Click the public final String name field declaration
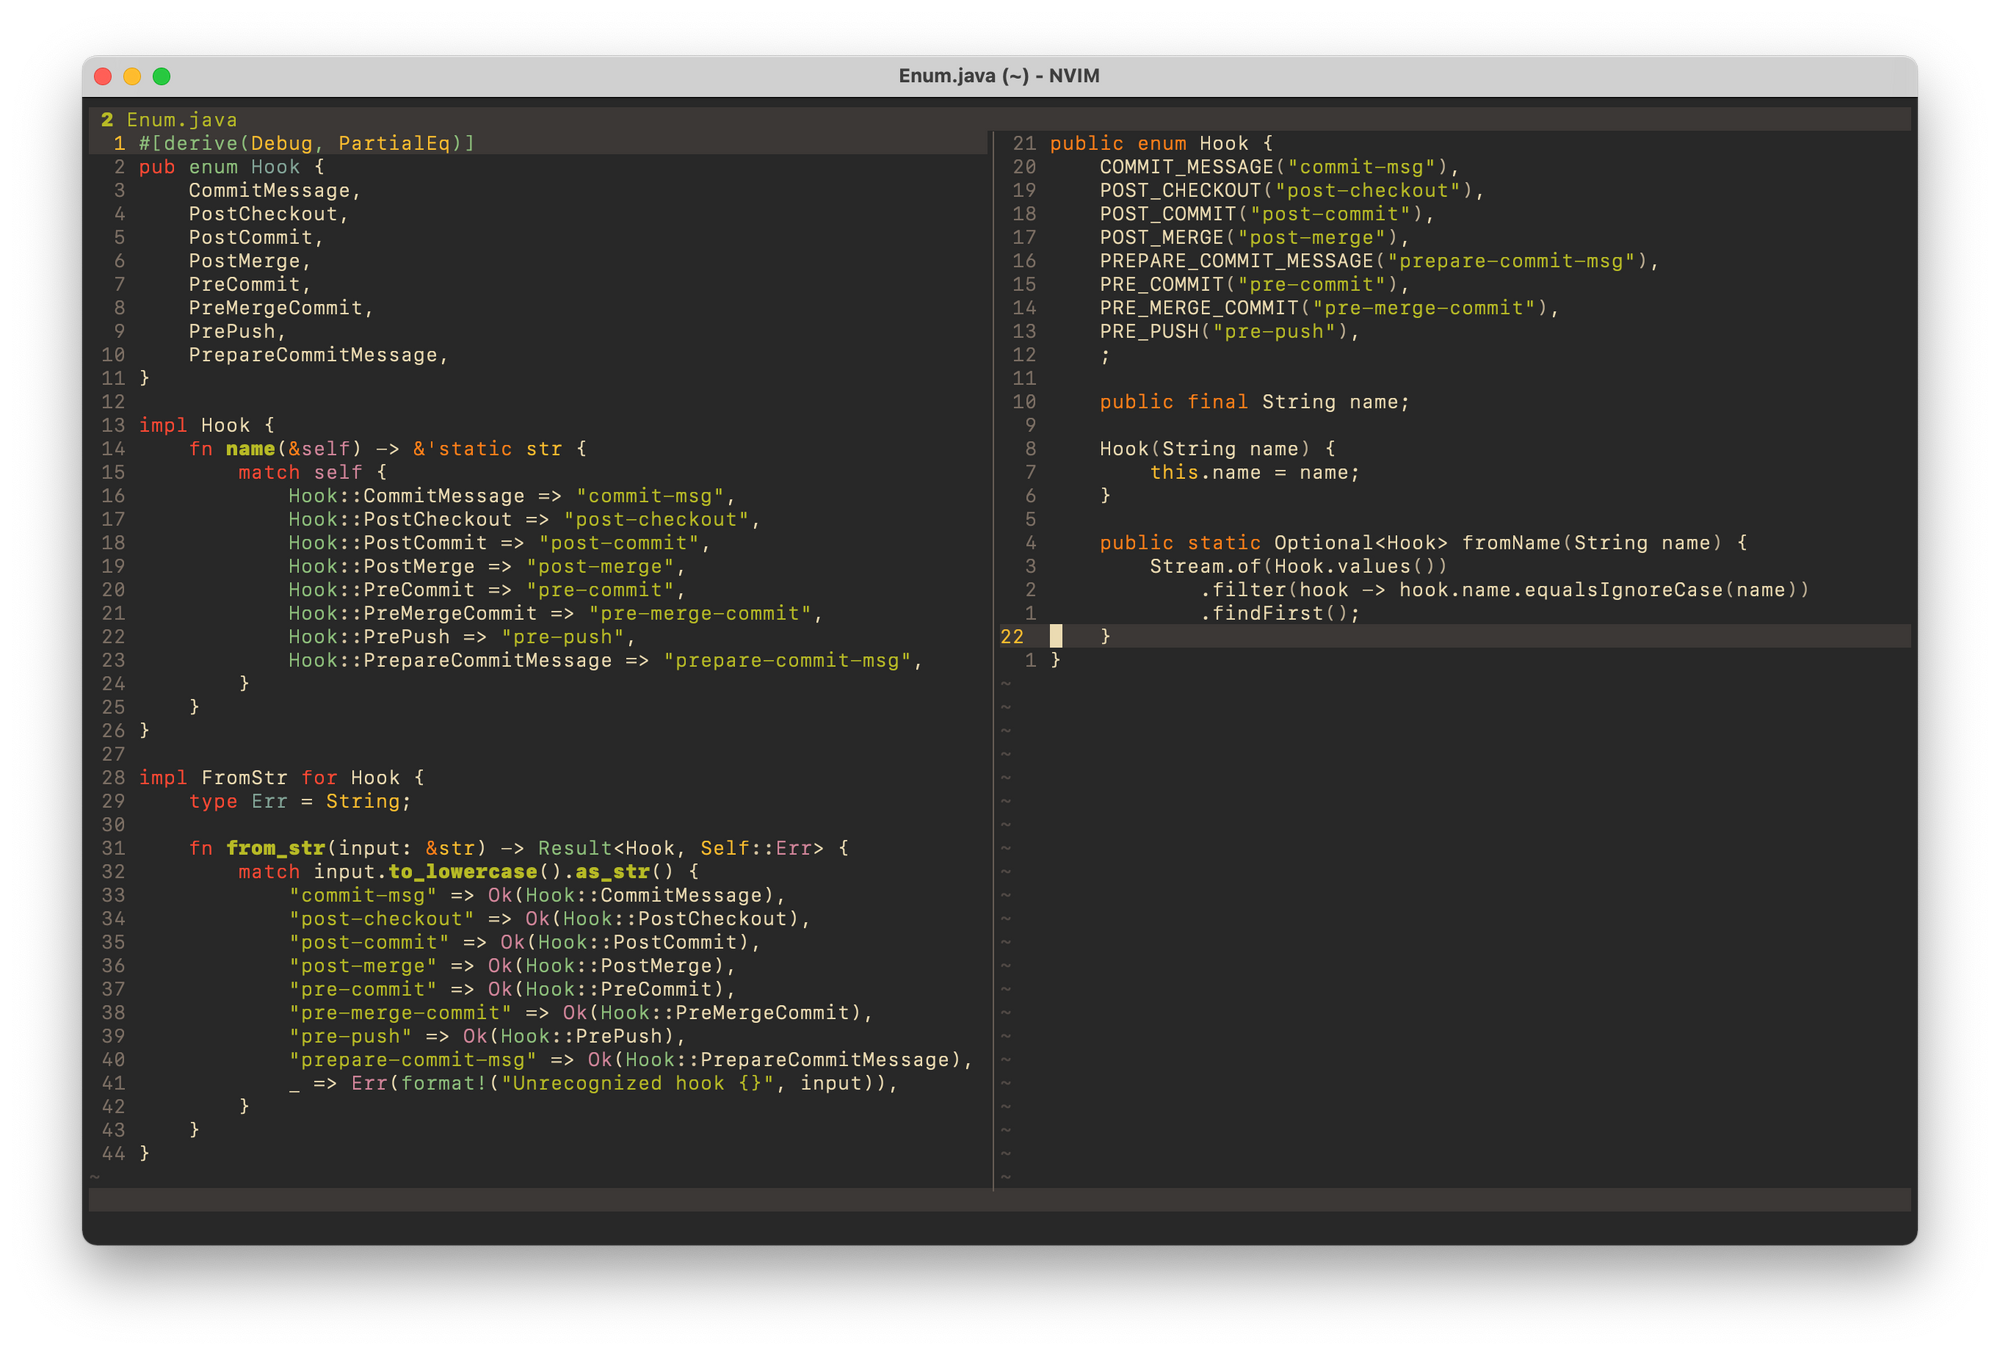The height and width of the screenshot is (1354, 2000). (x=1253, y=401)
